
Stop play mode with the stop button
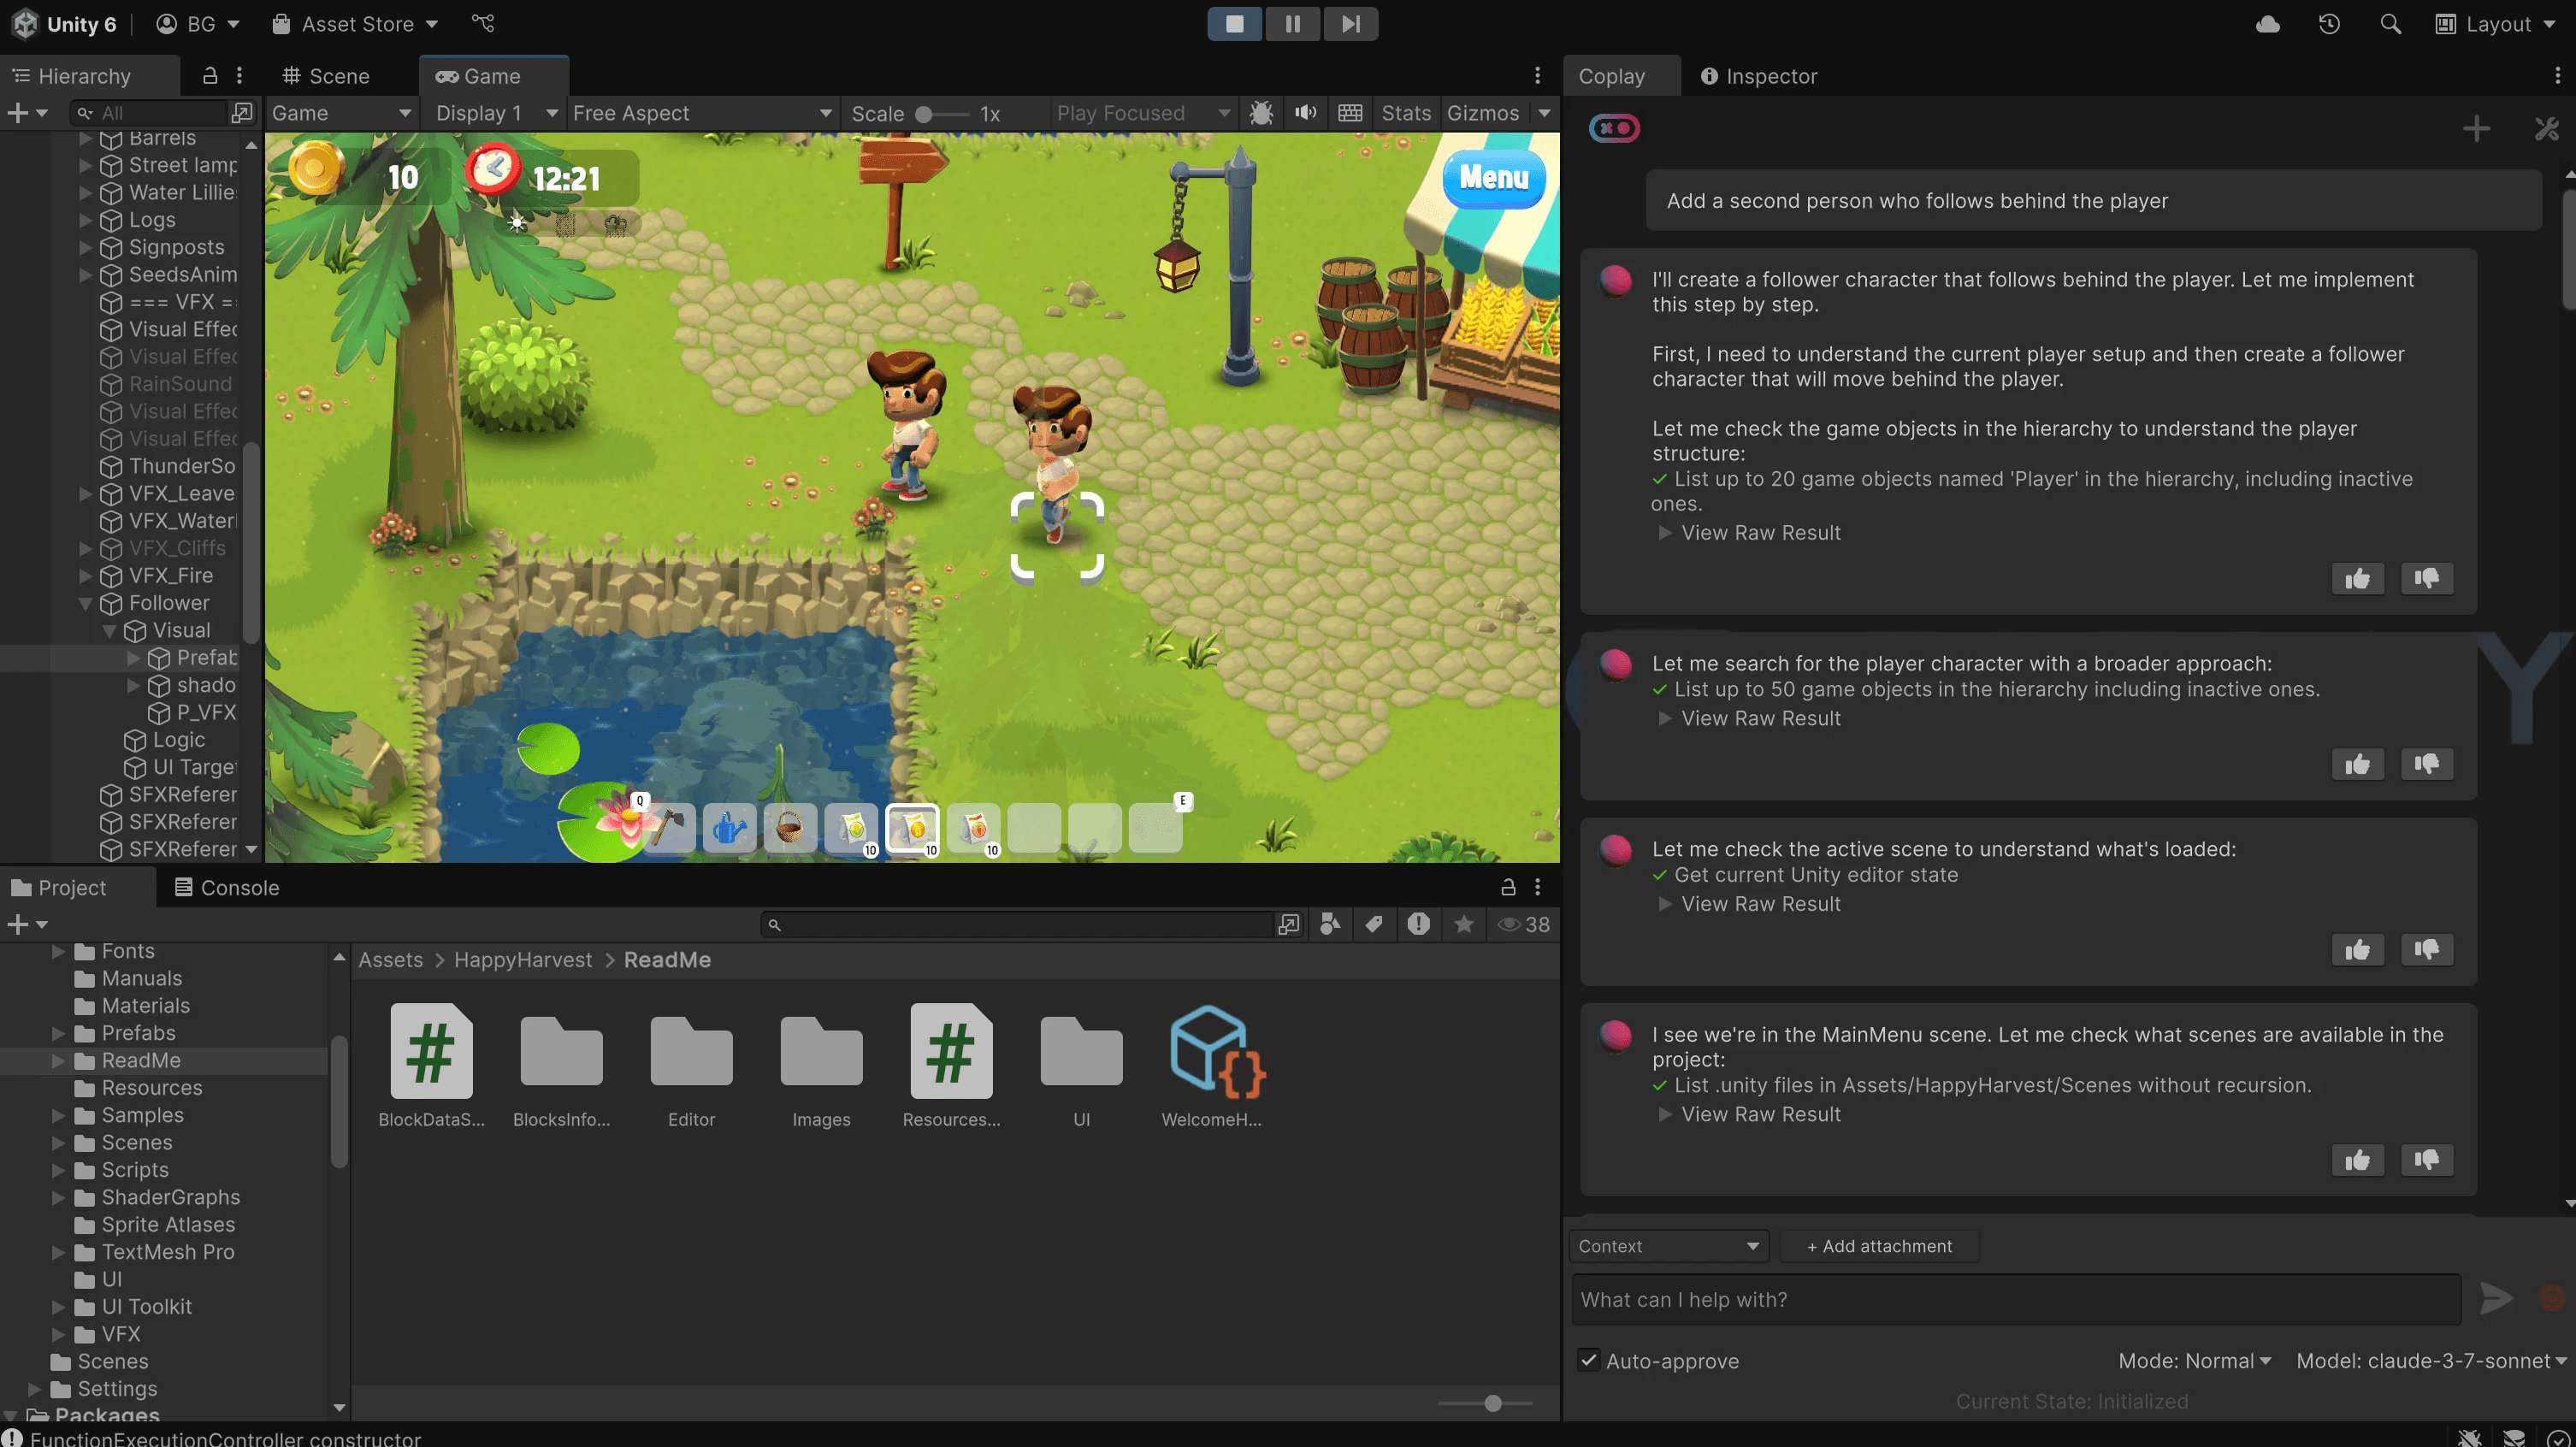tap(1235, 24)
